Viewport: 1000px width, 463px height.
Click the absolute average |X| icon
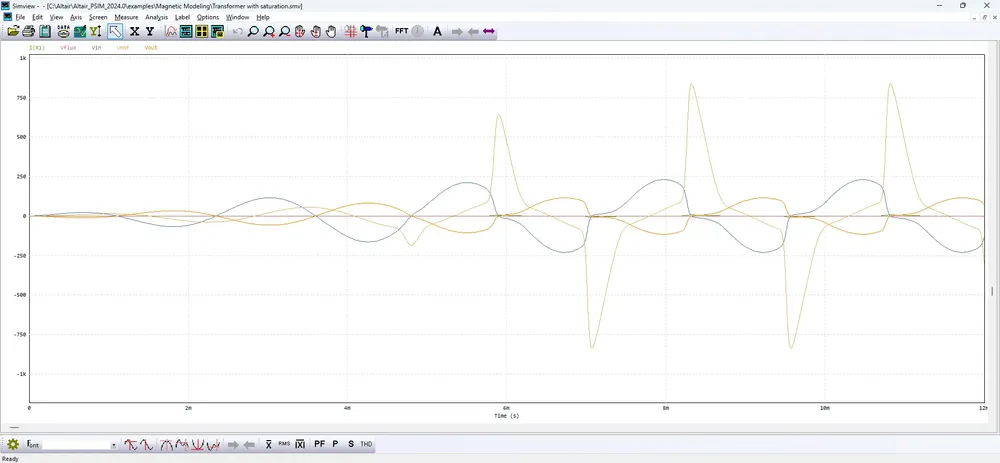pyautogui.click(x=300, y=444)
